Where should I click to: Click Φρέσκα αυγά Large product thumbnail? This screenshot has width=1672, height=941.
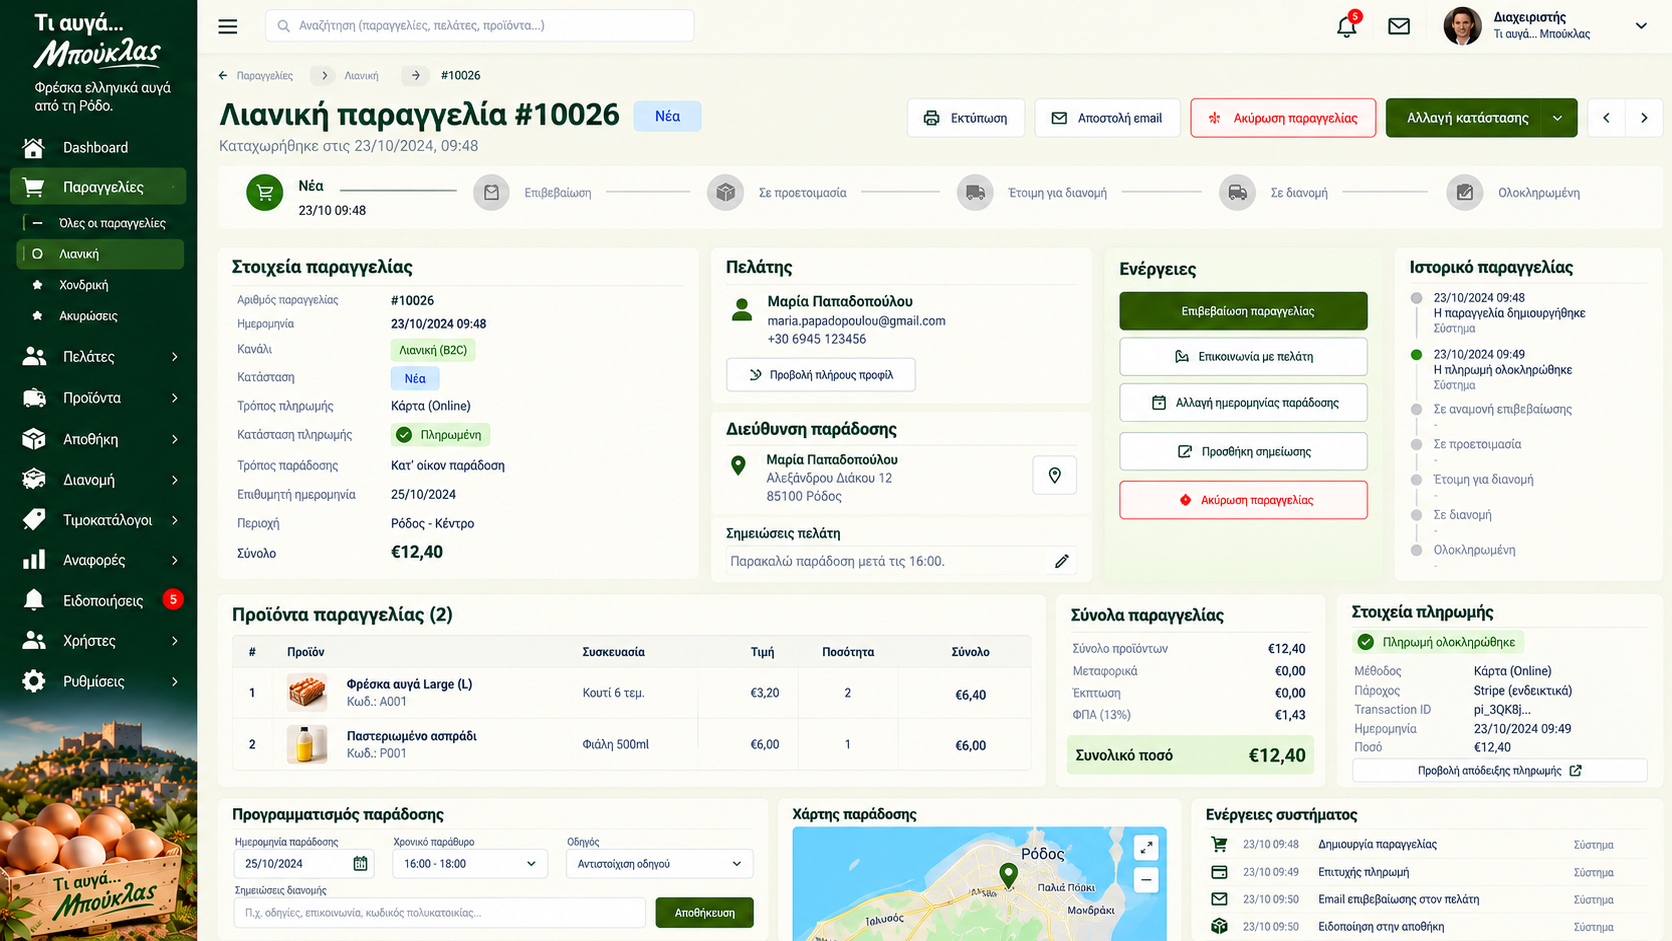coord(307,692)
